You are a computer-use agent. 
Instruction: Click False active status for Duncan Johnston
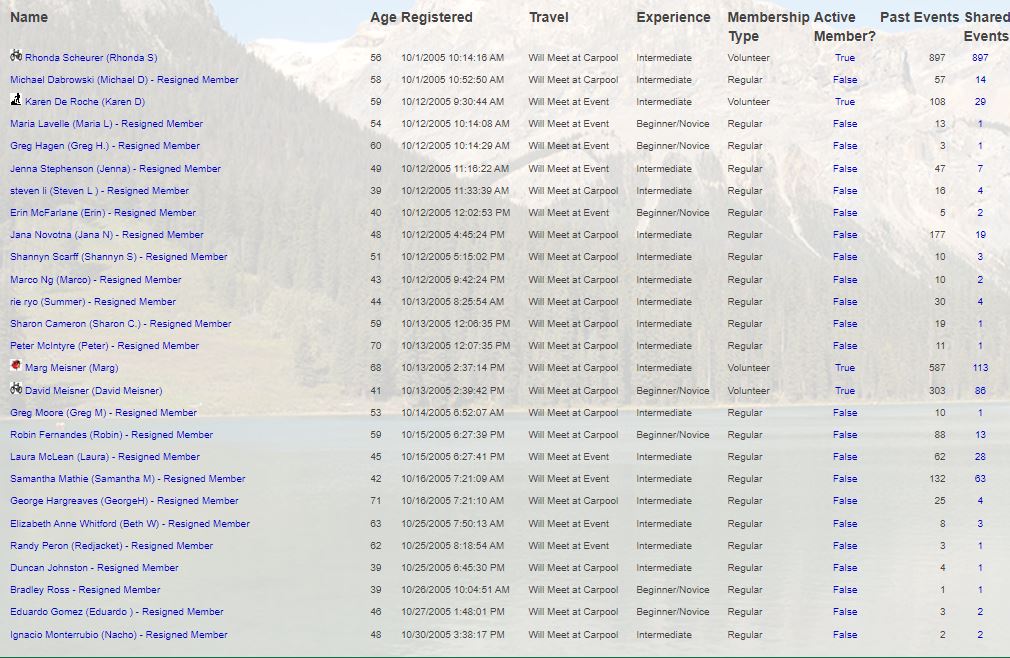pos(845,568)
